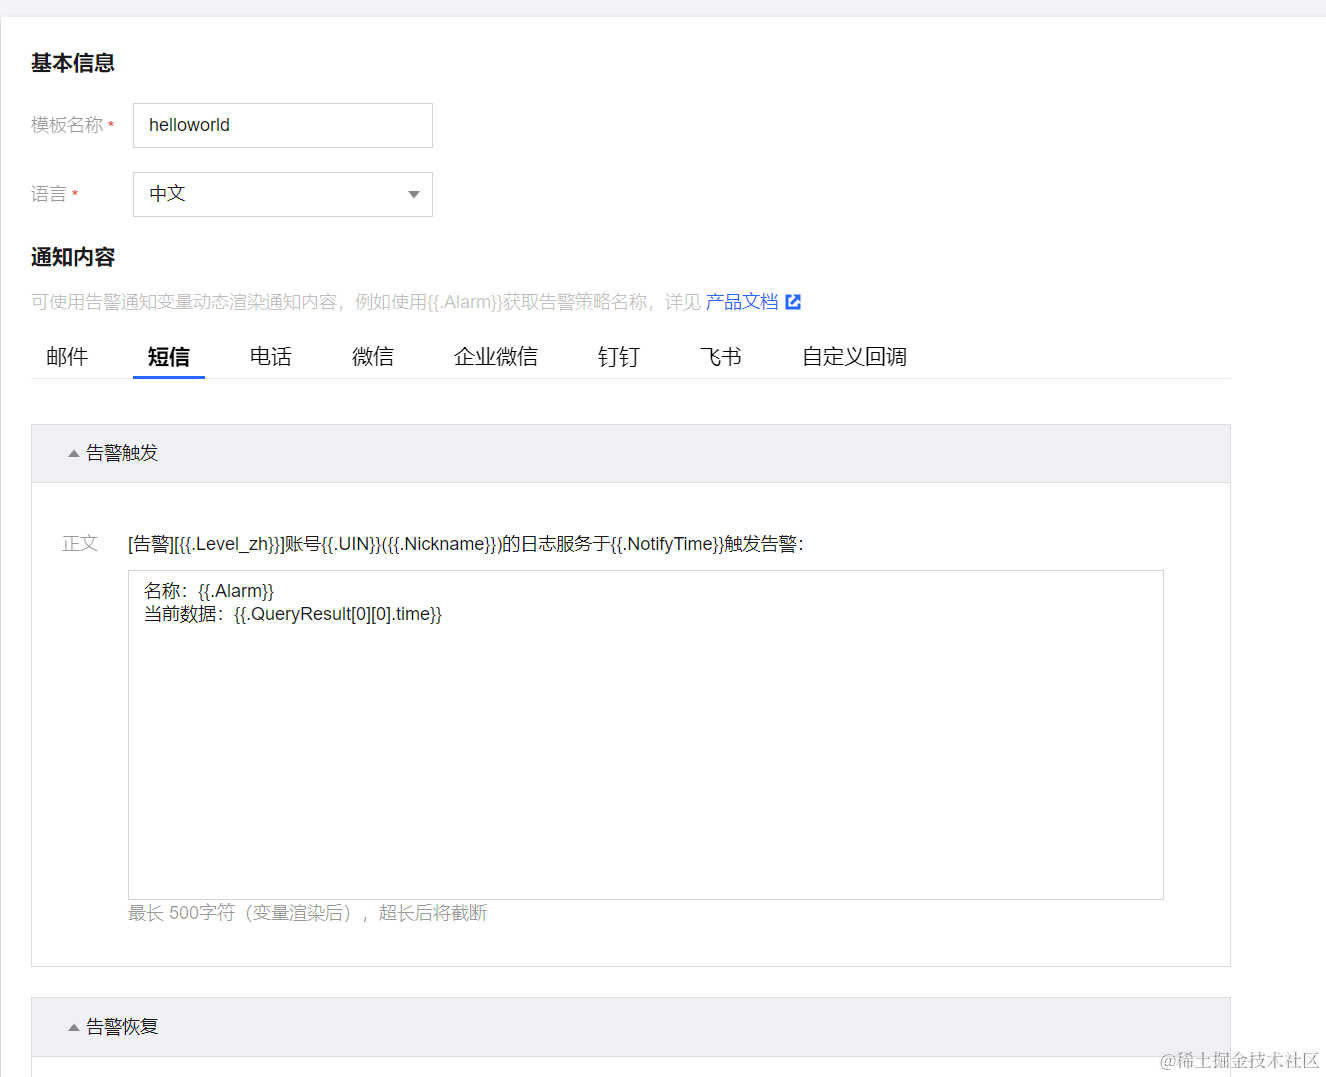1326x1077 pixels.
Task: Select the currently active 短信 tab
Action: [168, 357]
